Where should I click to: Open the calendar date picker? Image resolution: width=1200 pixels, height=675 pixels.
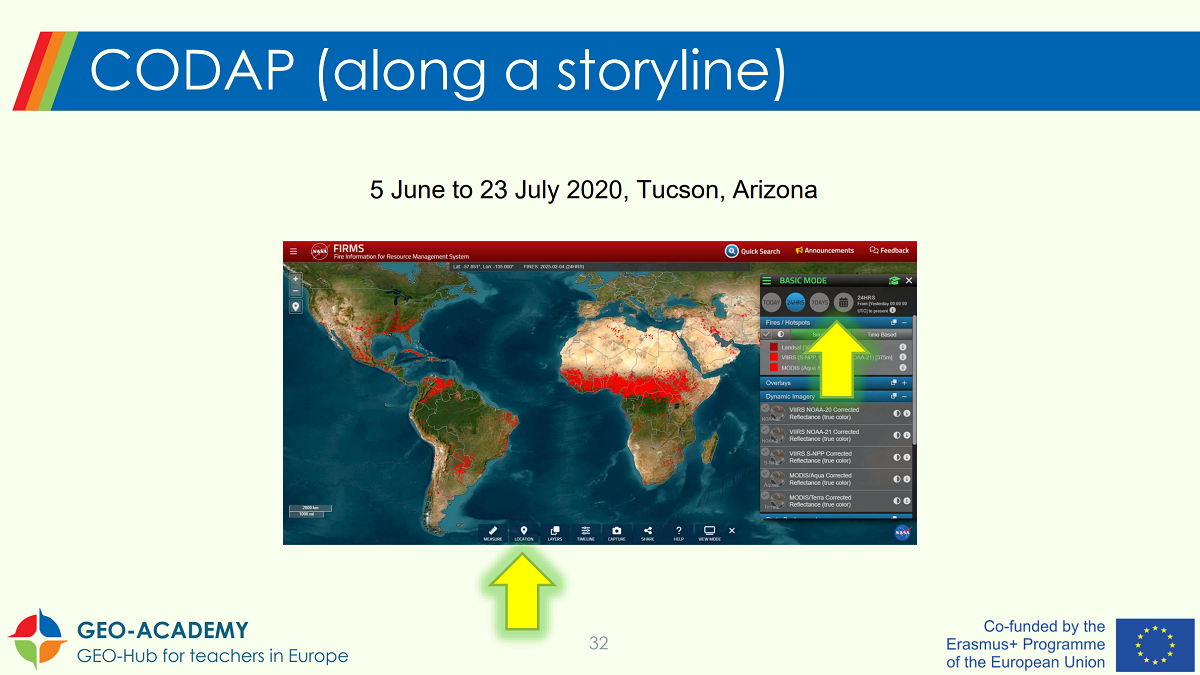843,301
